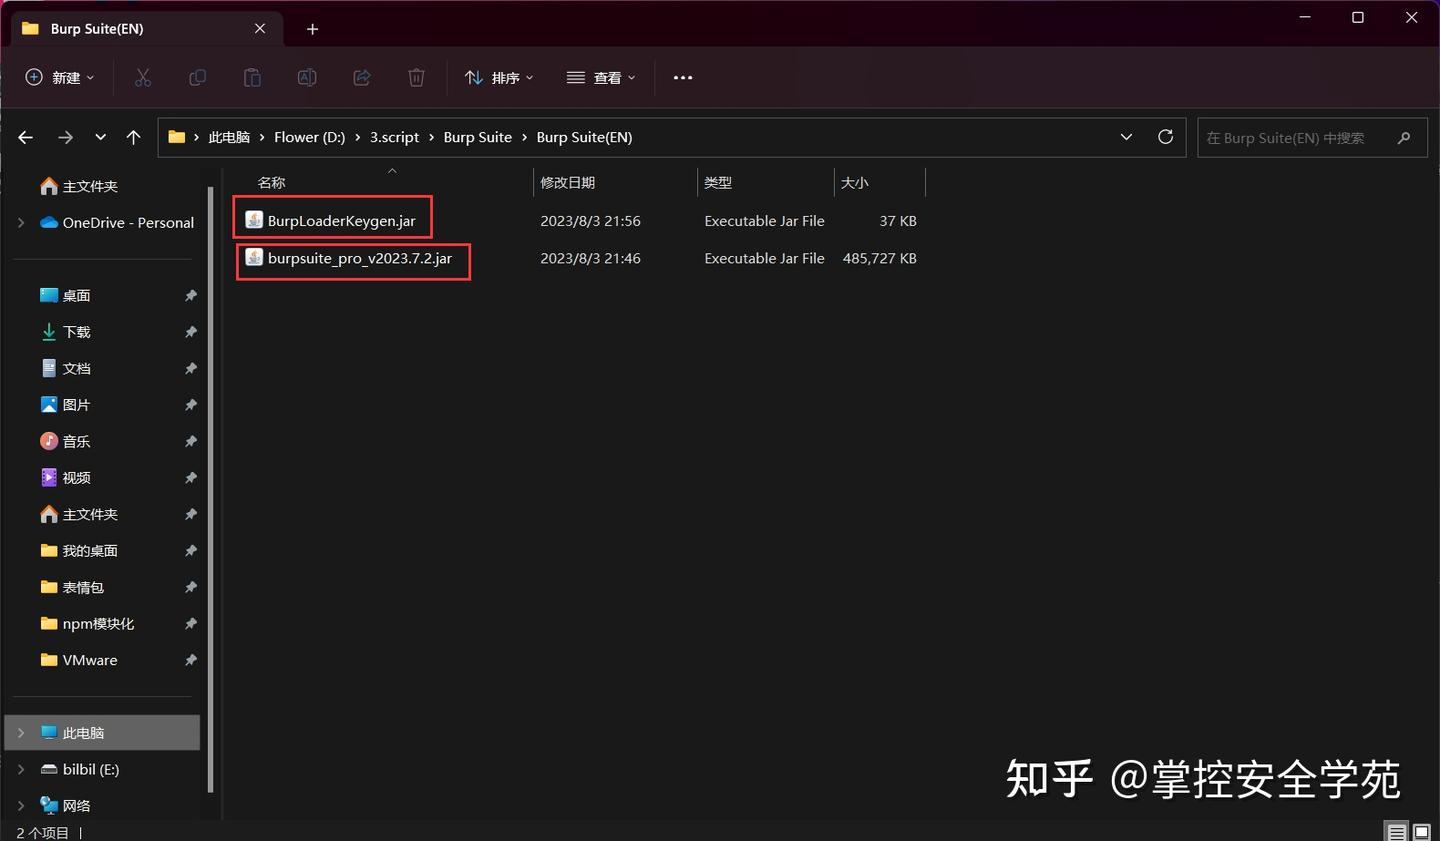1440x841 pixels.
Task: Click 此电脑 in the breadcrumb path
Action: (x=229, y=137)
